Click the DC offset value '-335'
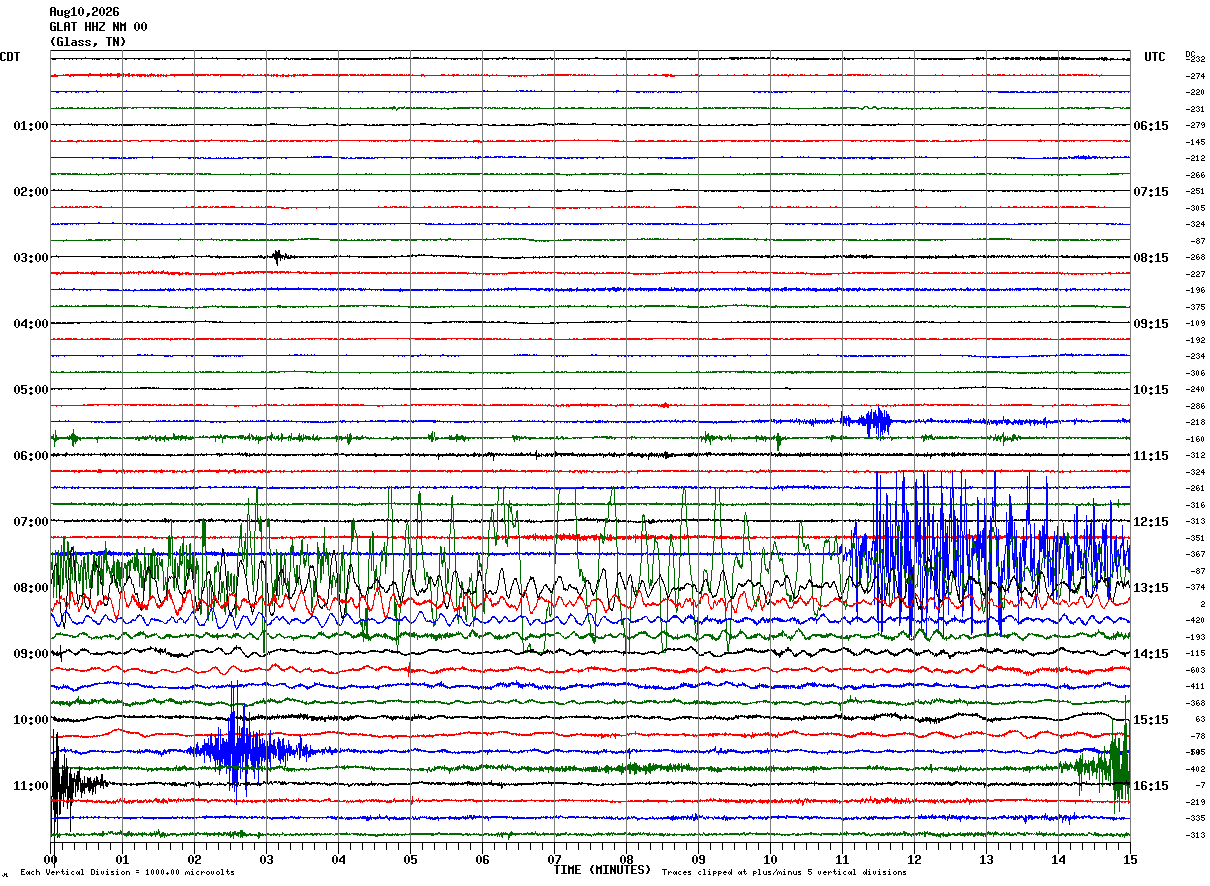 click(1195, 818)
